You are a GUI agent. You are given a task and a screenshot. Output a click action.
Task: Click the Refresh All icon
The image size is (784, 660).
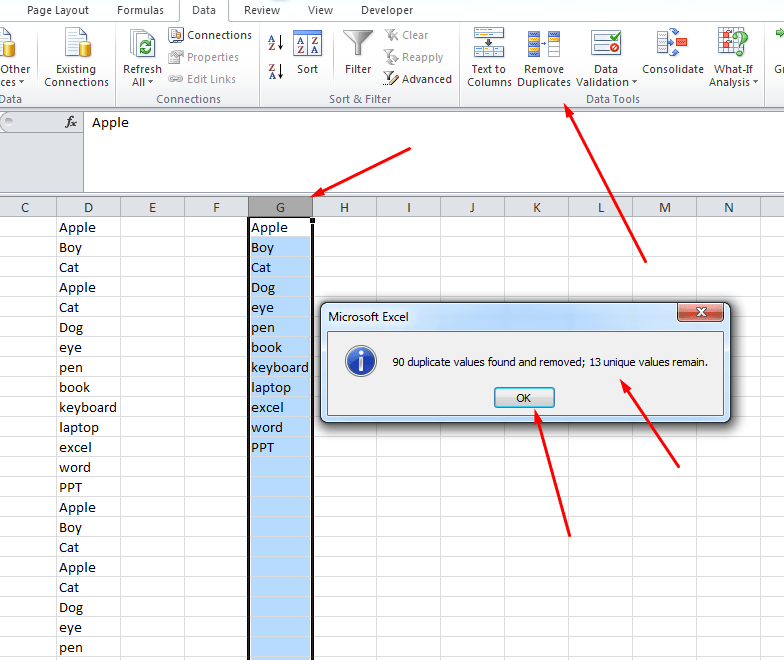tap(142, 44)
